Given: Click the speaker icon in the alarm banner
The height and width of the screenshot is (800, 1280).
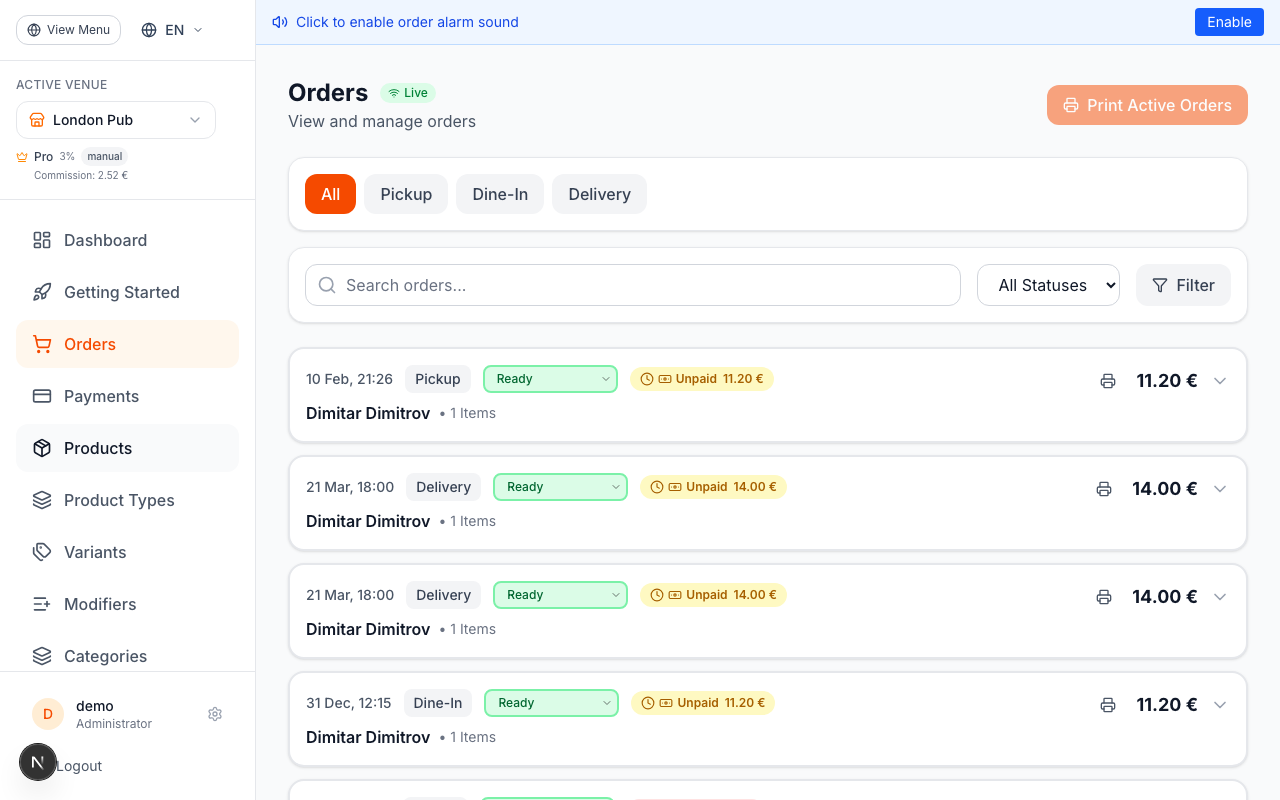Looking at the screenshot, I should point(279,21).
